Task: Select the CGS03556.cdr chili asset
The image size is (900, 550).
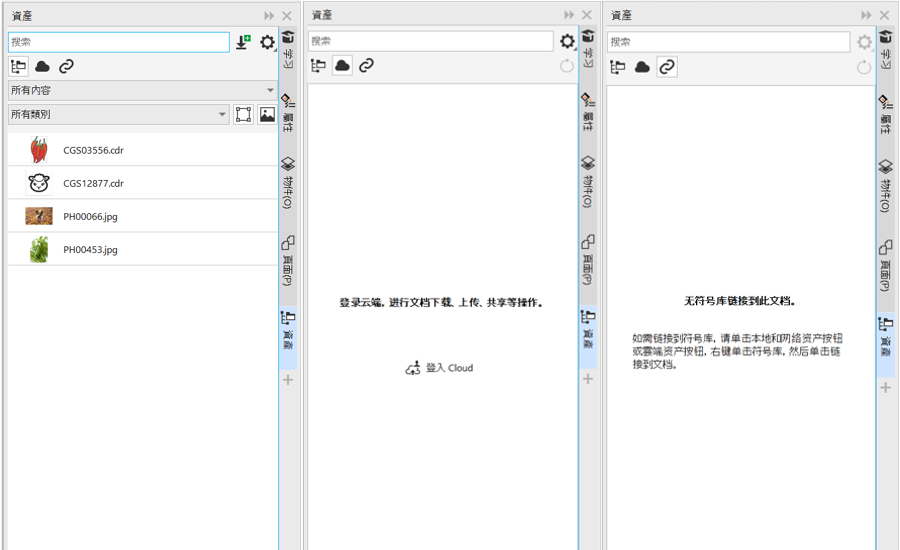Action: pos(93,150)
